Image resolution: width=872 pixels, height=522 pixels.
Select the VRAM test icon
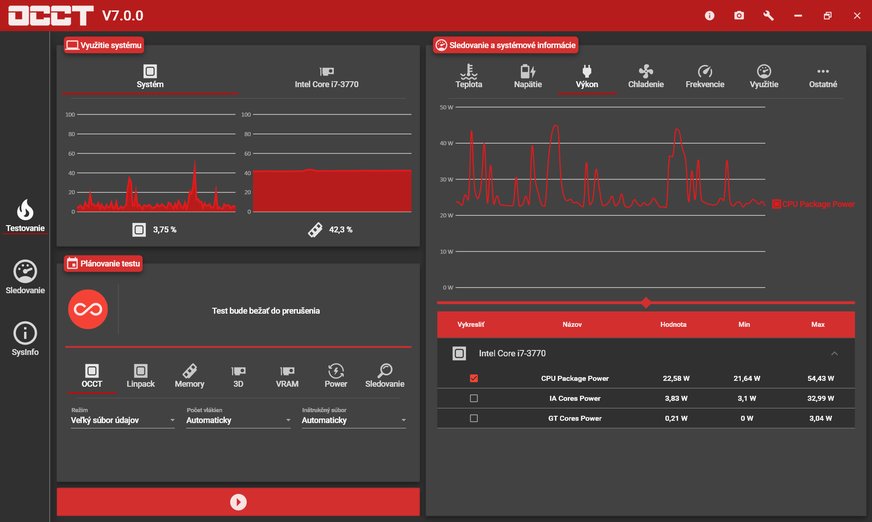tap(287, 375)
